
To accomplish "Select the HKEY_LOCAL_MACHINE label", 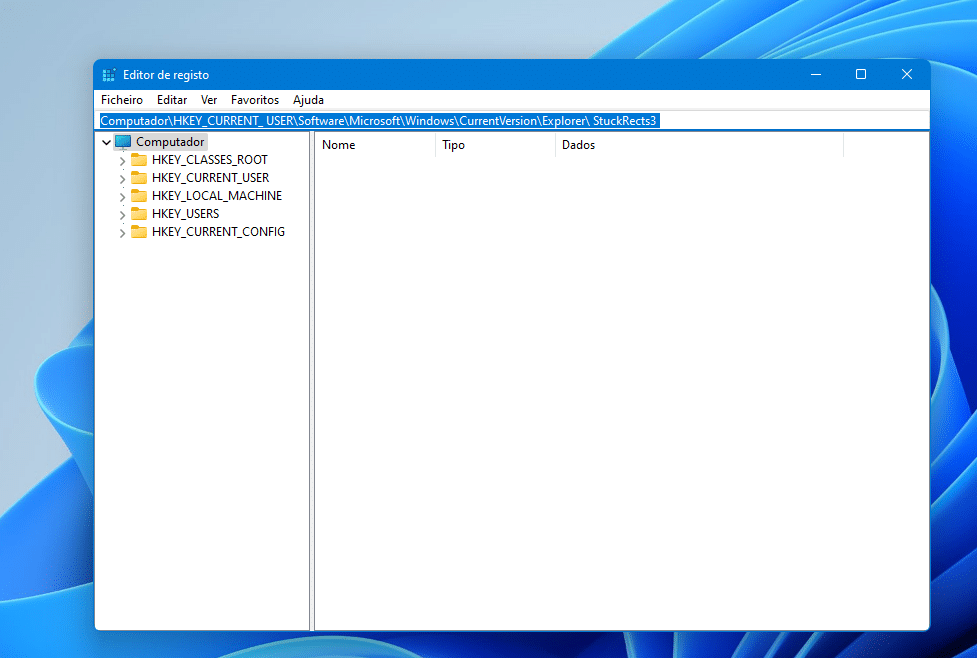I will click(x=217, y=196).
